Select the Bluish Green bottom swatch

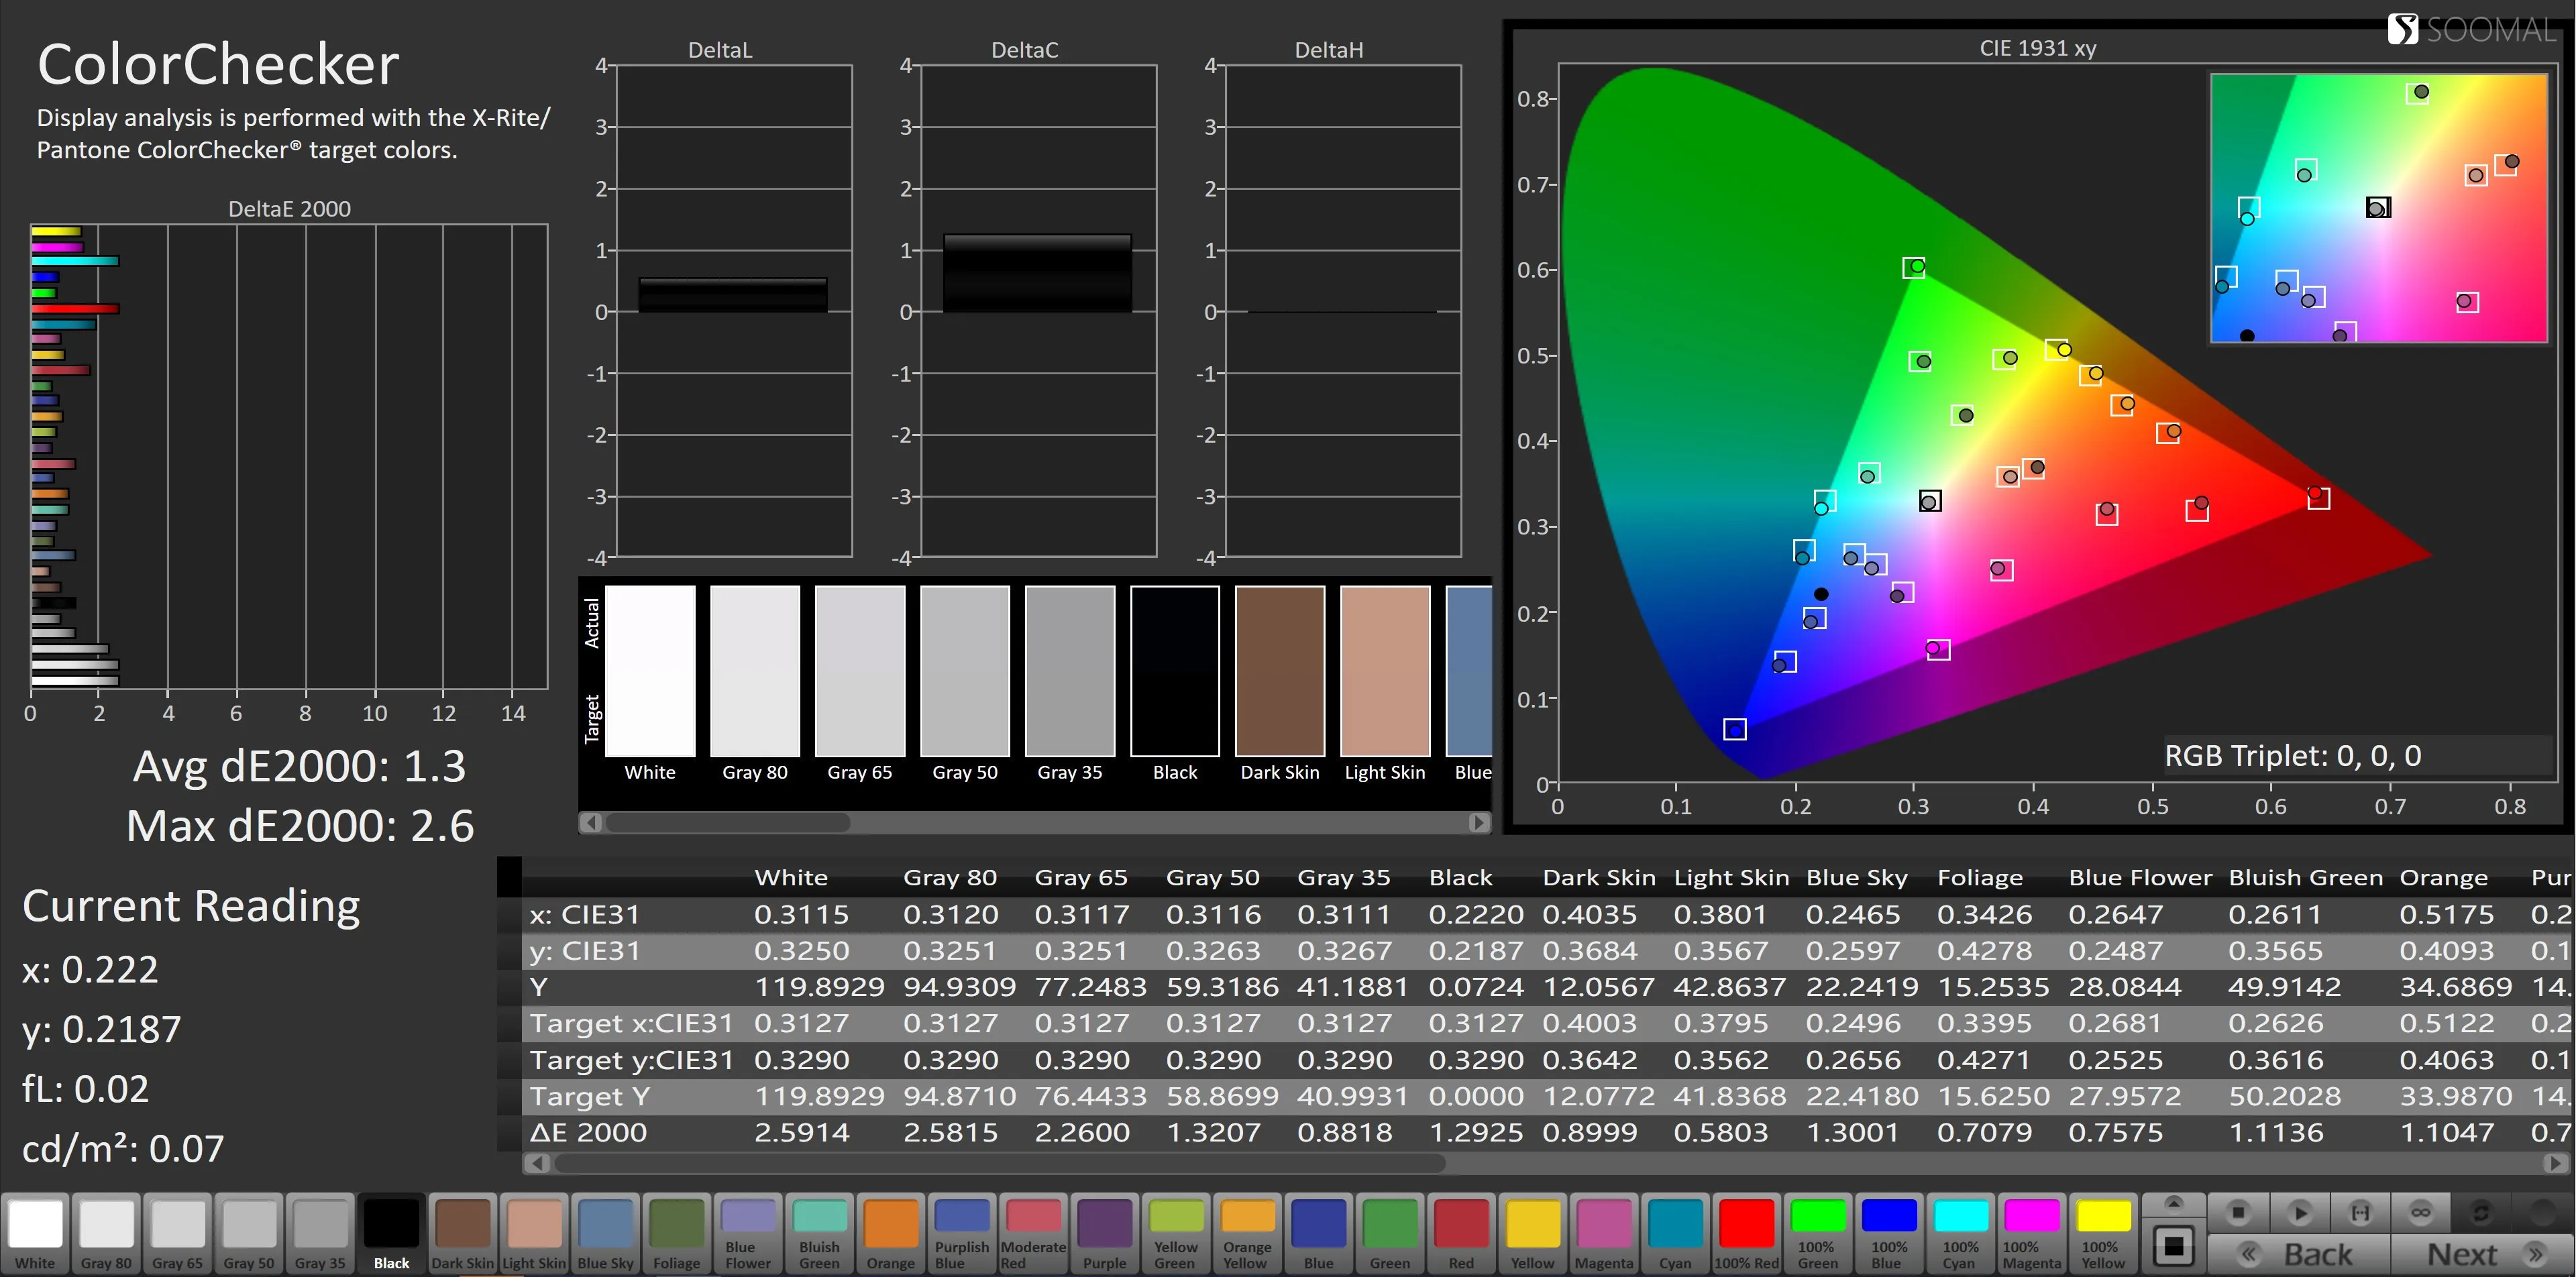click(819, 1233)
